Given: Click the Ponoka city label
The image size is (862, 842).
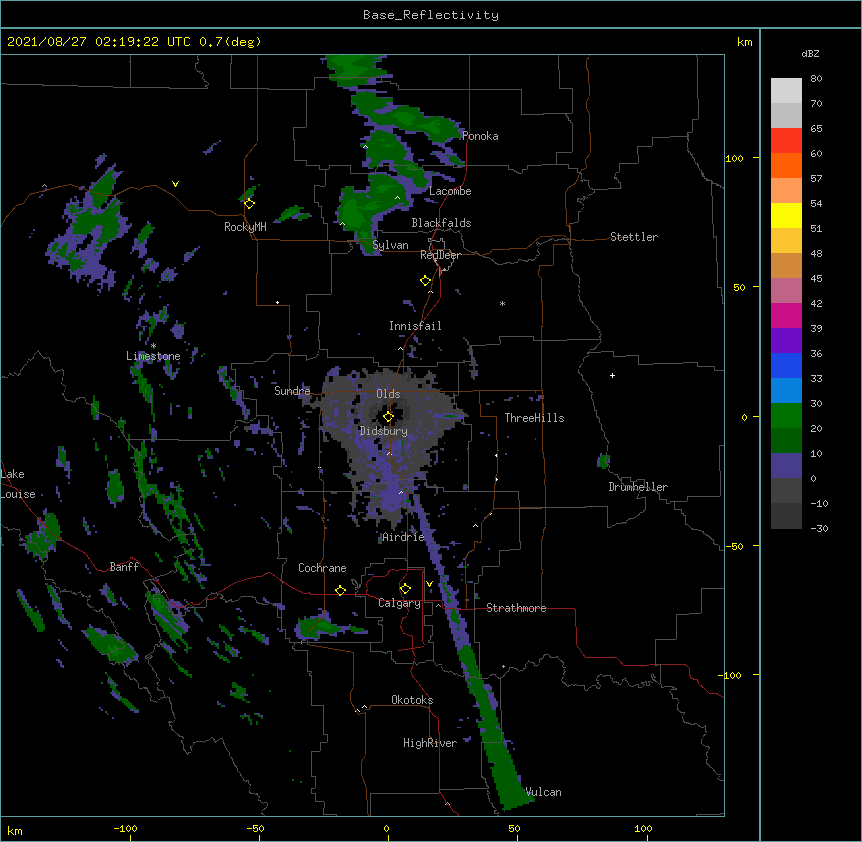Looking at the screenshot, I should coord(480,136).
